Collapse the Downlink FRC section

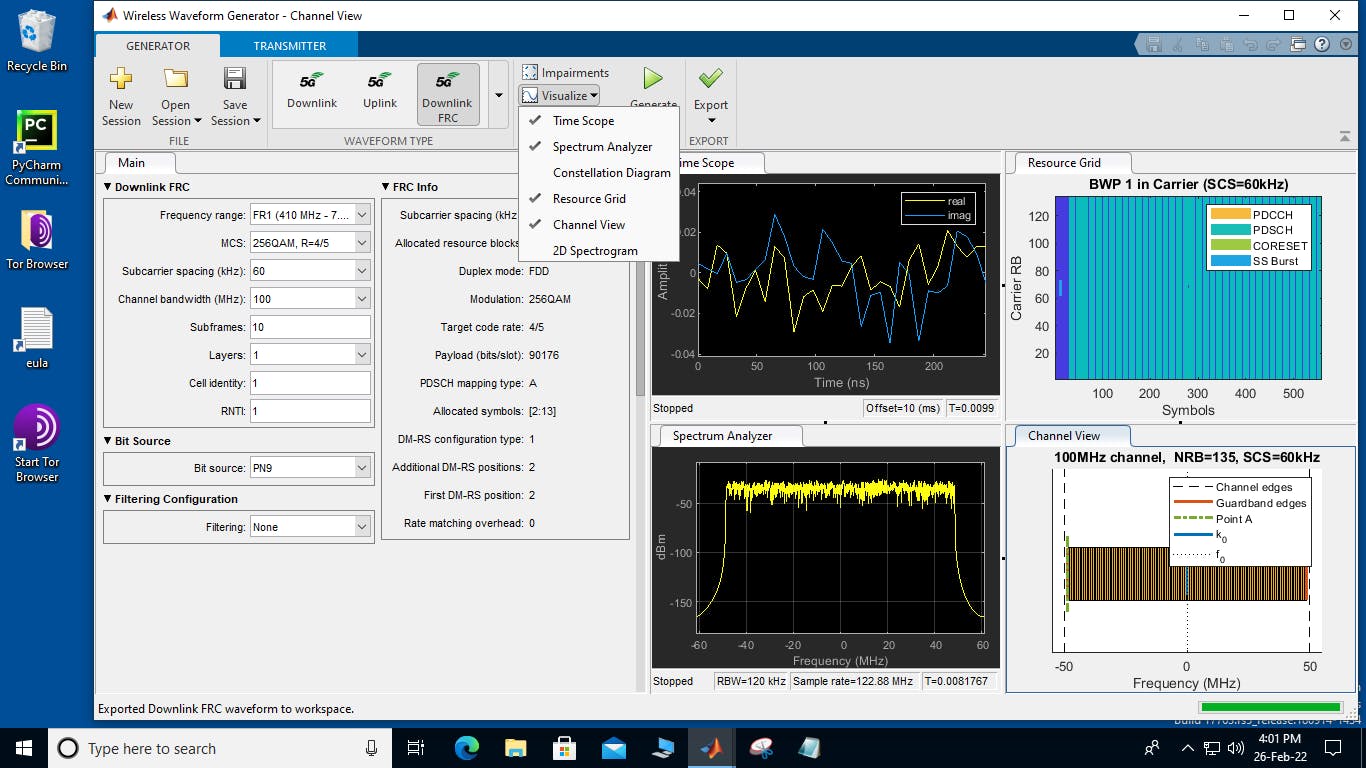point(108,187)
